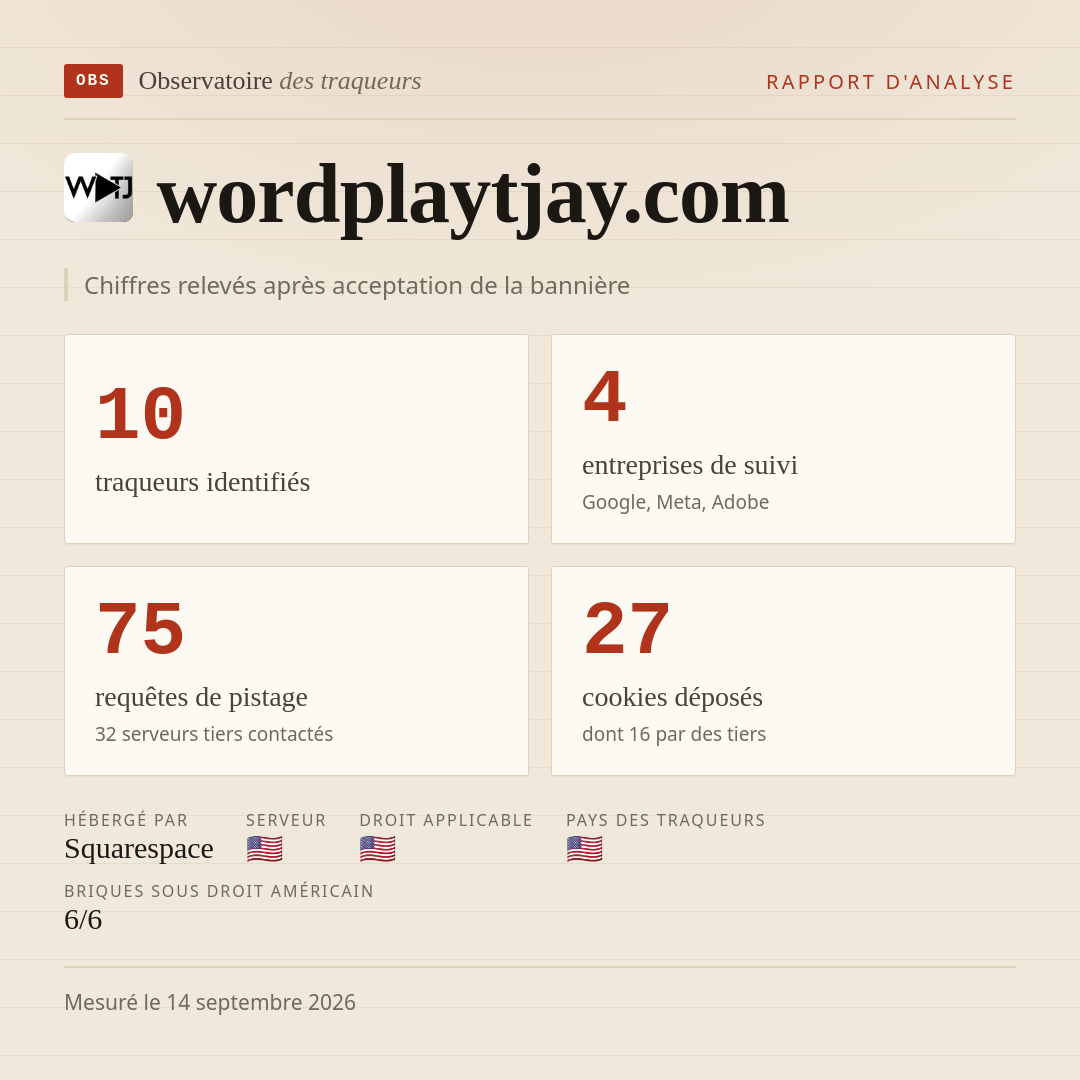Click 'Chiffres relevés après acceptation de la bannière'
This screenshot has height=1080, width=1080.
(357, 285)
